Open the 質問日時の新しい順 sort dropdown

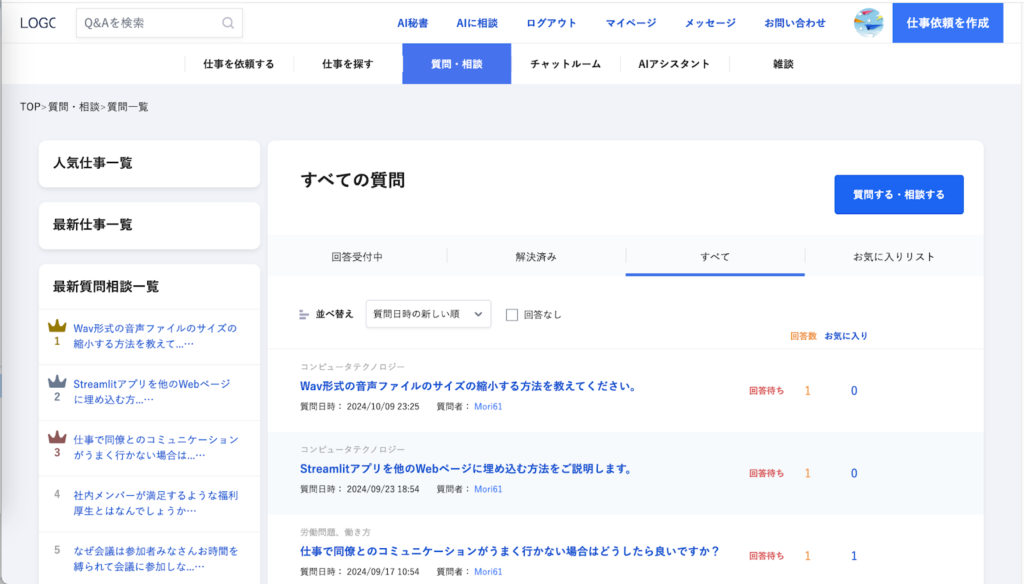click(428, 314)
